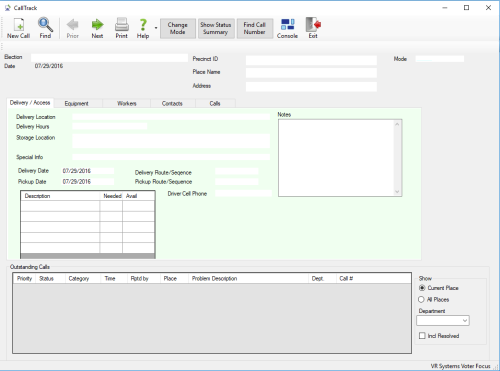Click the Election field
This screenshot has height=371, width=500.
(109, 58)
